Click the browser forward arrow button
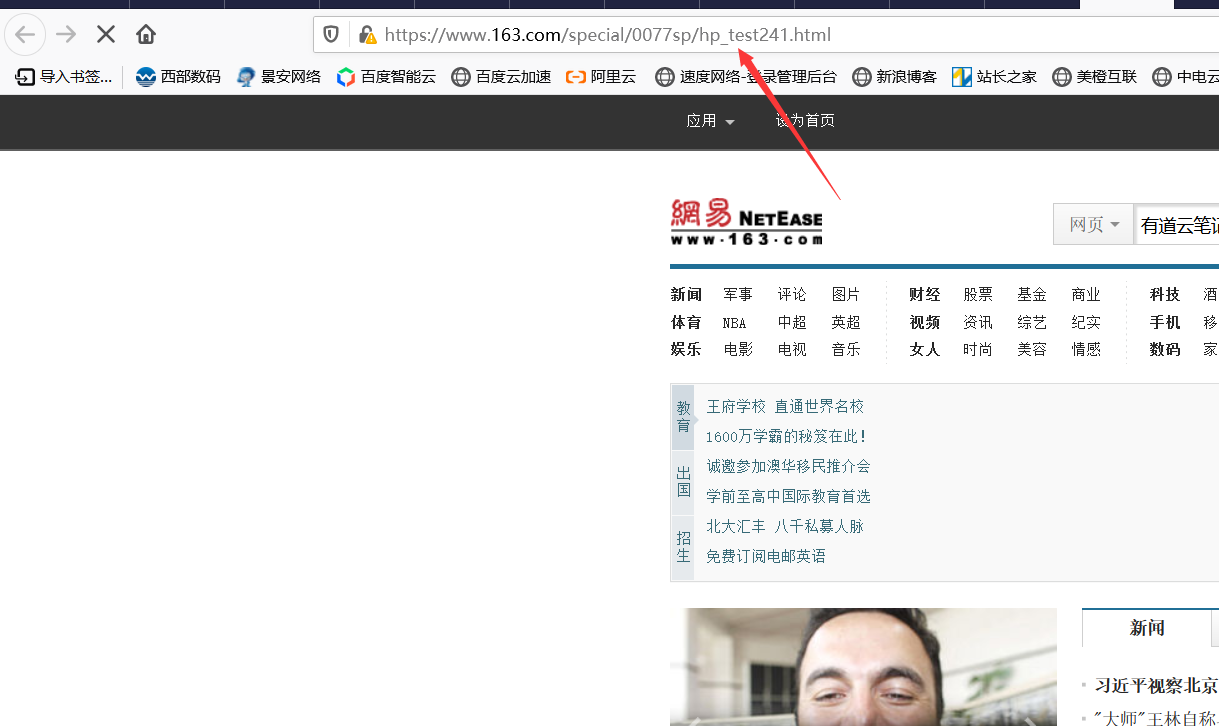This screenshot has height=726, width=1219. coord(66,35)
